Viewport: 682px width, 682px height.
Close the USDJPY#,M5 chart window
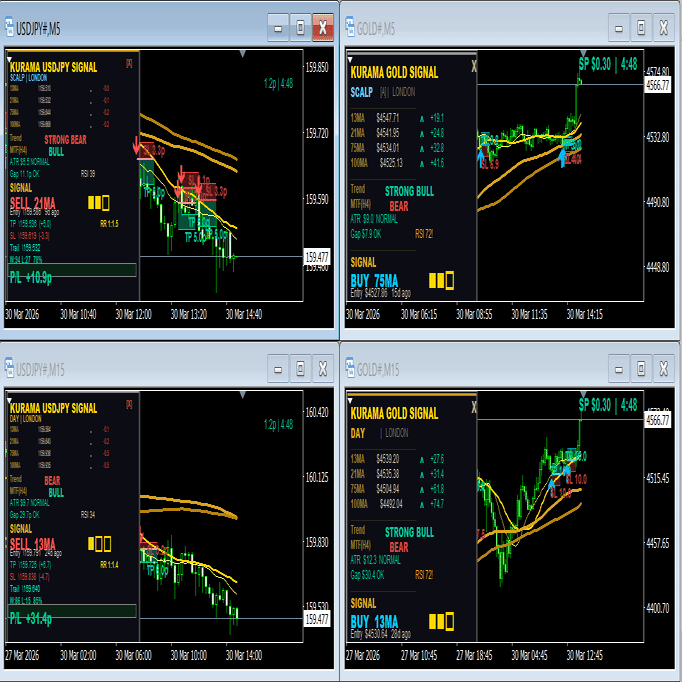pos(323,28)
